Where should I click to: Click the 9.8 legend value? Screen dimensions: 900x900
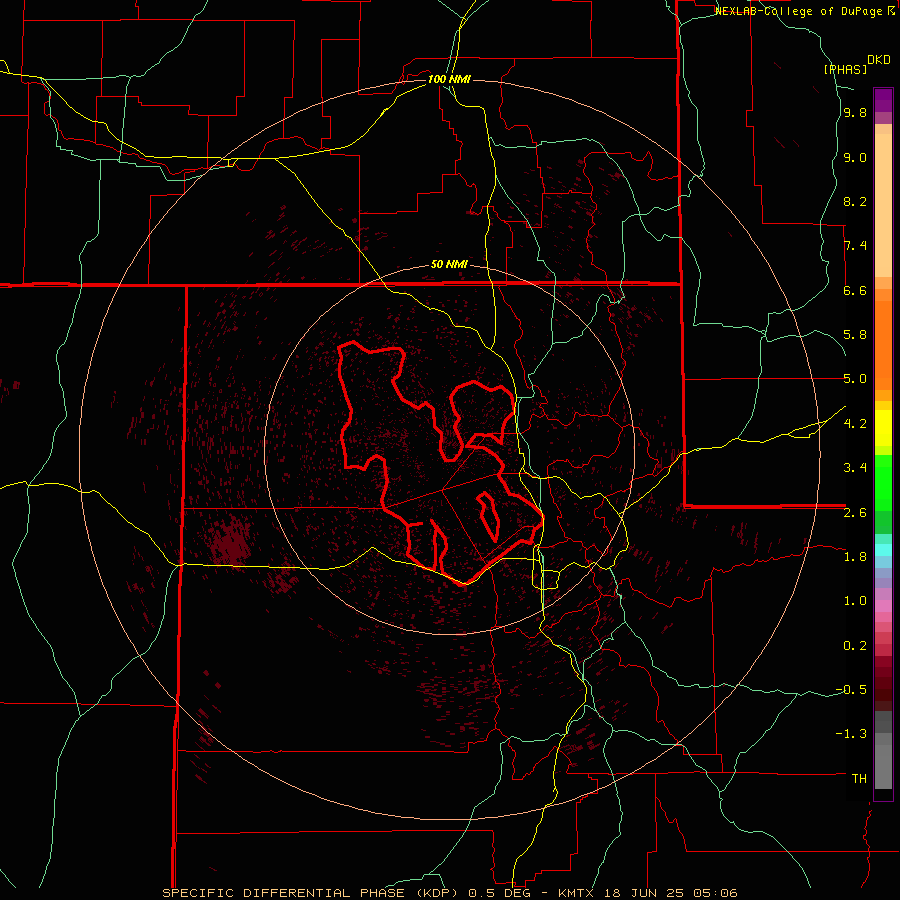pos(855,113)
